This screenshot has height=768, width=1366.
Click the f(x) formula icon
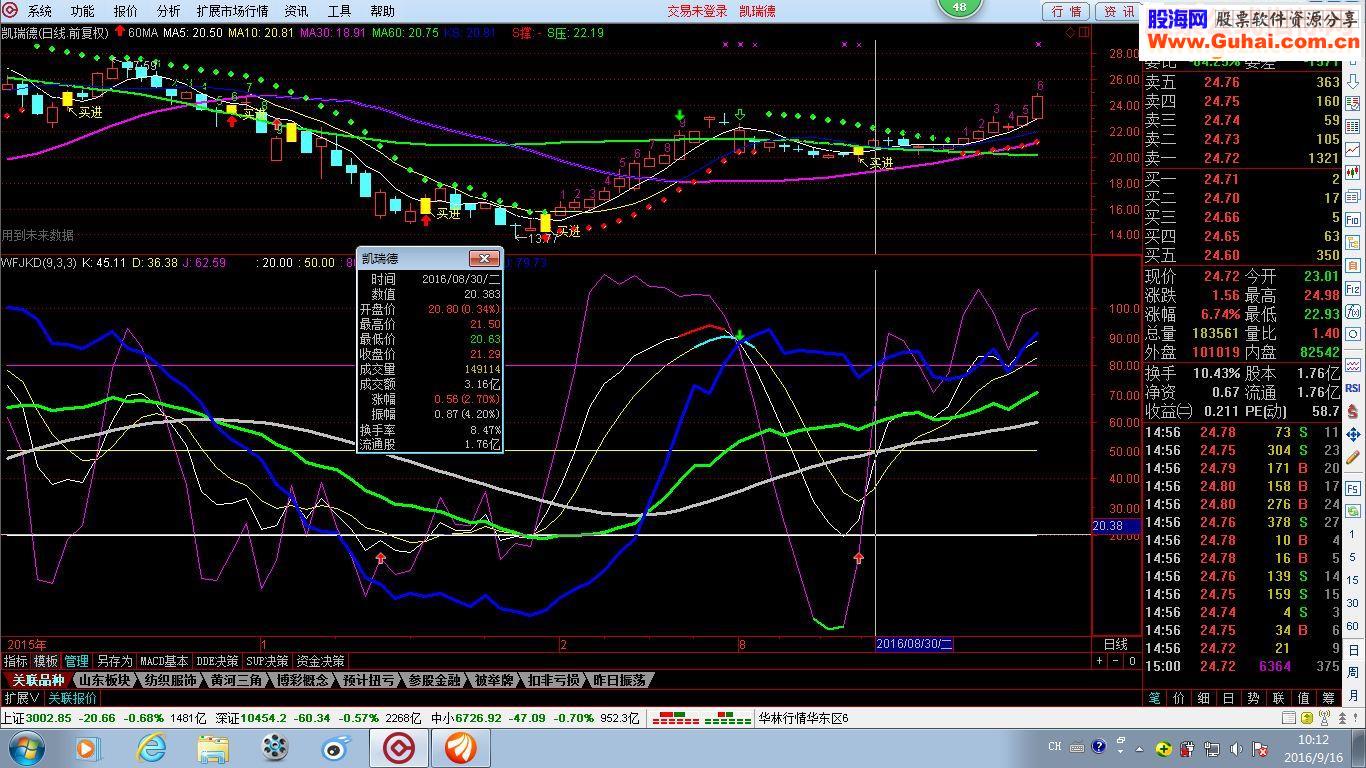[1353, 312]
